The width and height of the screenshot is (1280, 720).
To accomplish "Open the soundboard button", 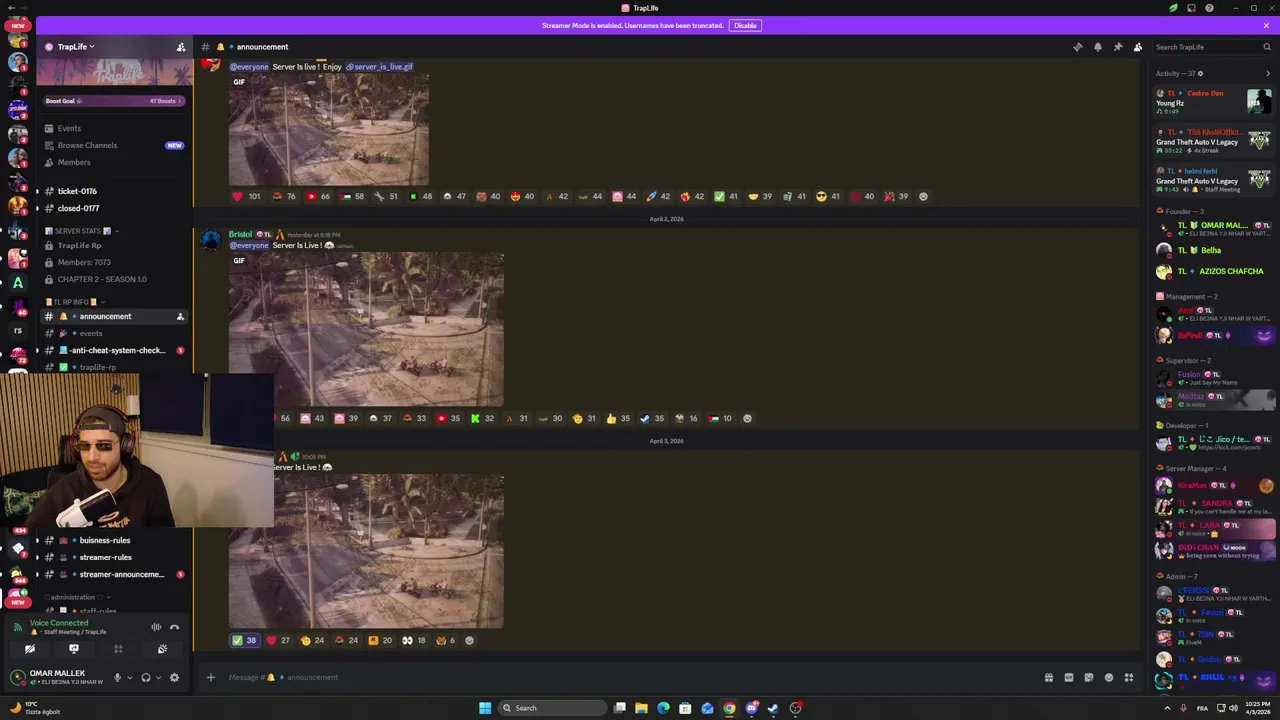I will pyautogui.click(x=162, y=649).
